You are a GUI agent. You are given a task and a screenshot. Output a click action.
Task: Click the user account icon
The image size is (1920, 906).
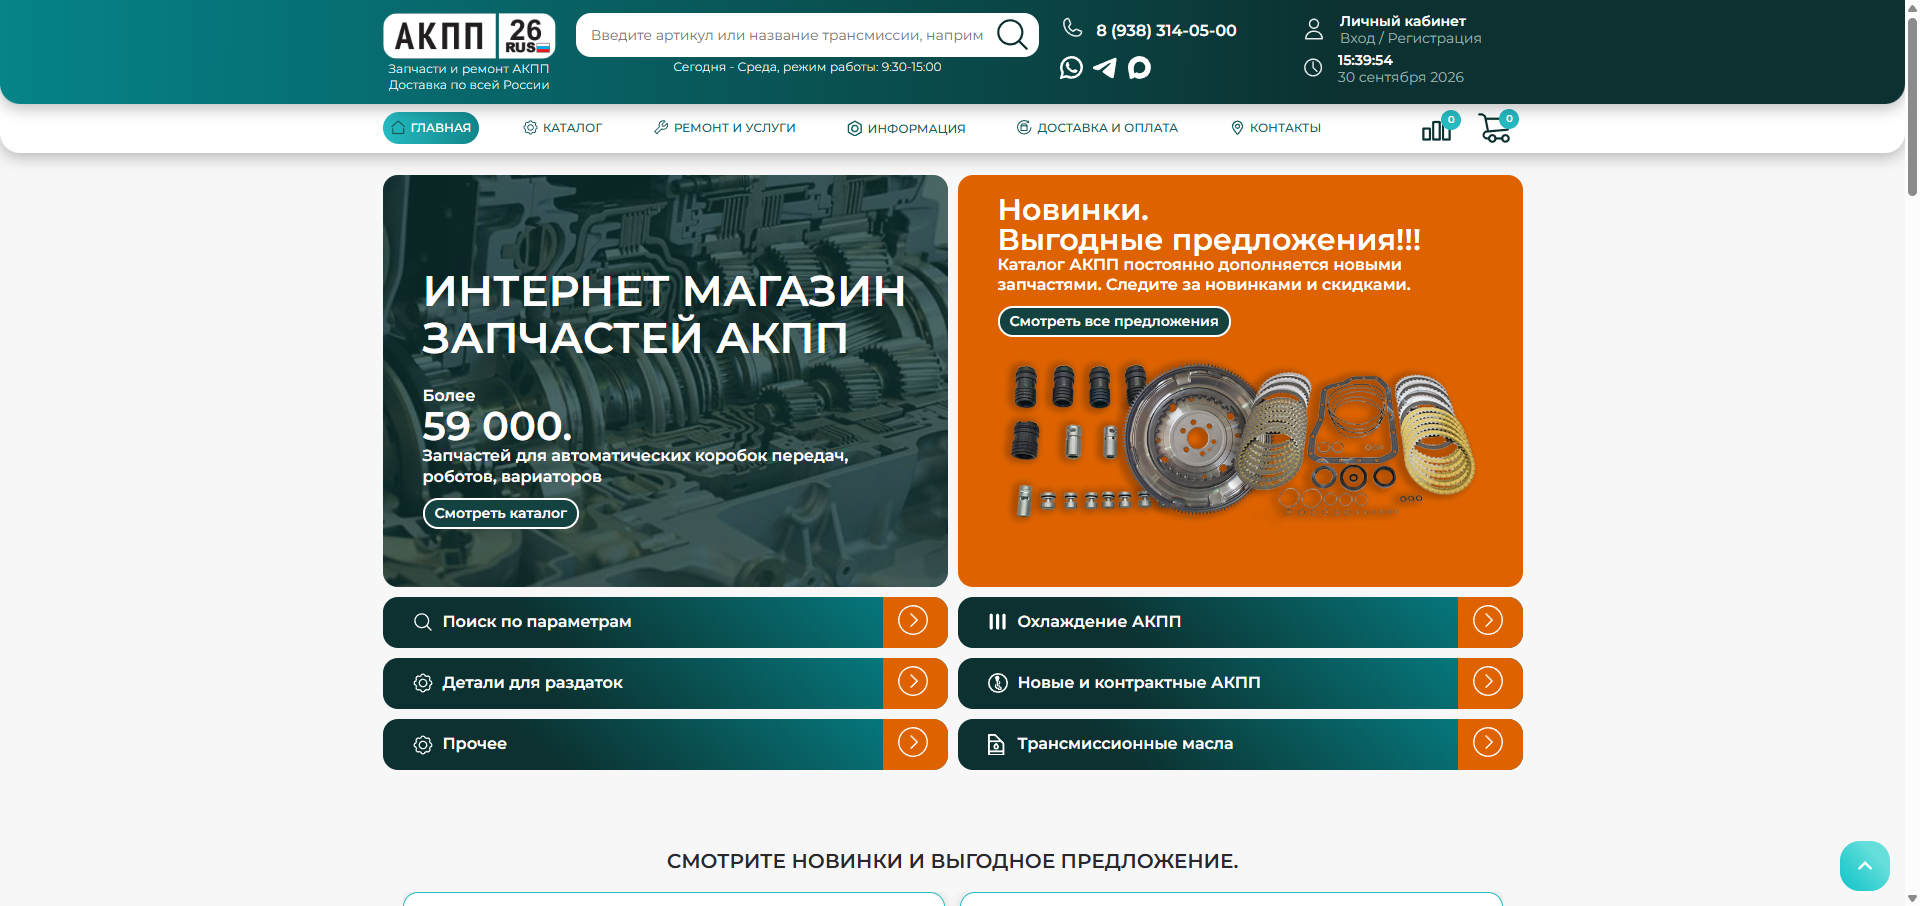(1314, 29)
